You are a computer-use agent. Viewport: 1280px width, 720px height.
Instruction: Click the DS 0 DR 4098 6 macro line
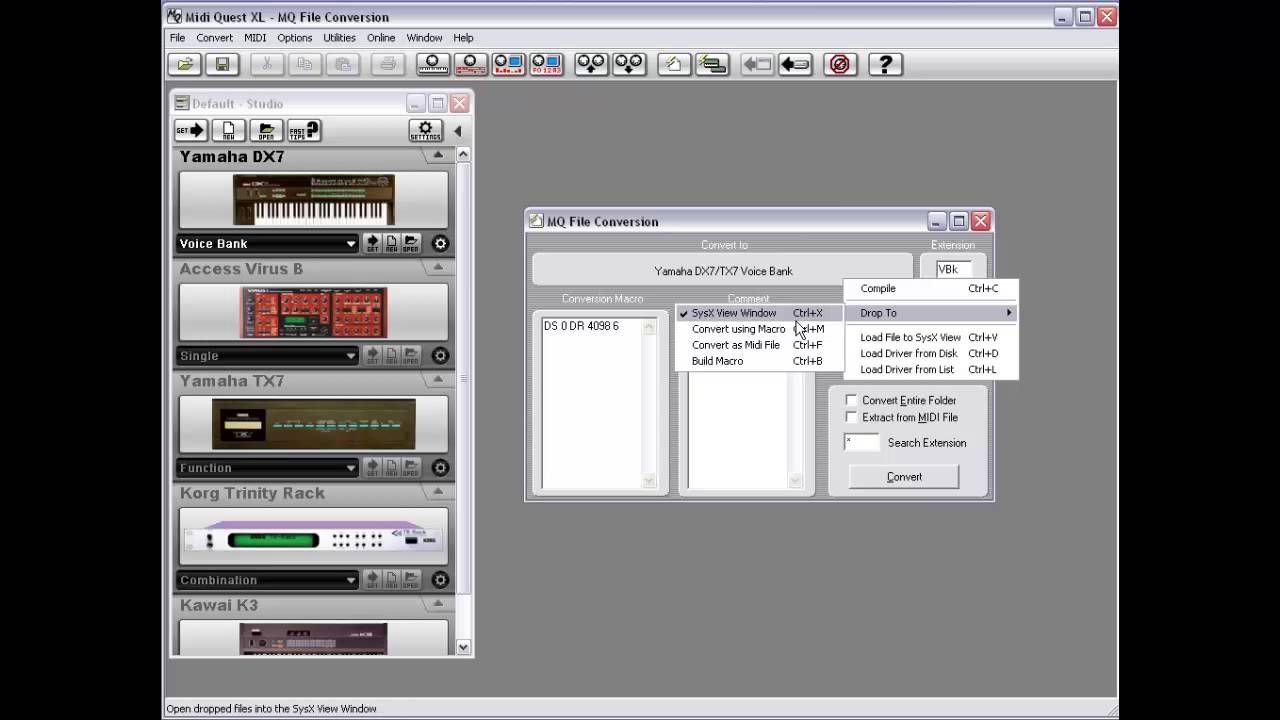(x=581, y=326)
